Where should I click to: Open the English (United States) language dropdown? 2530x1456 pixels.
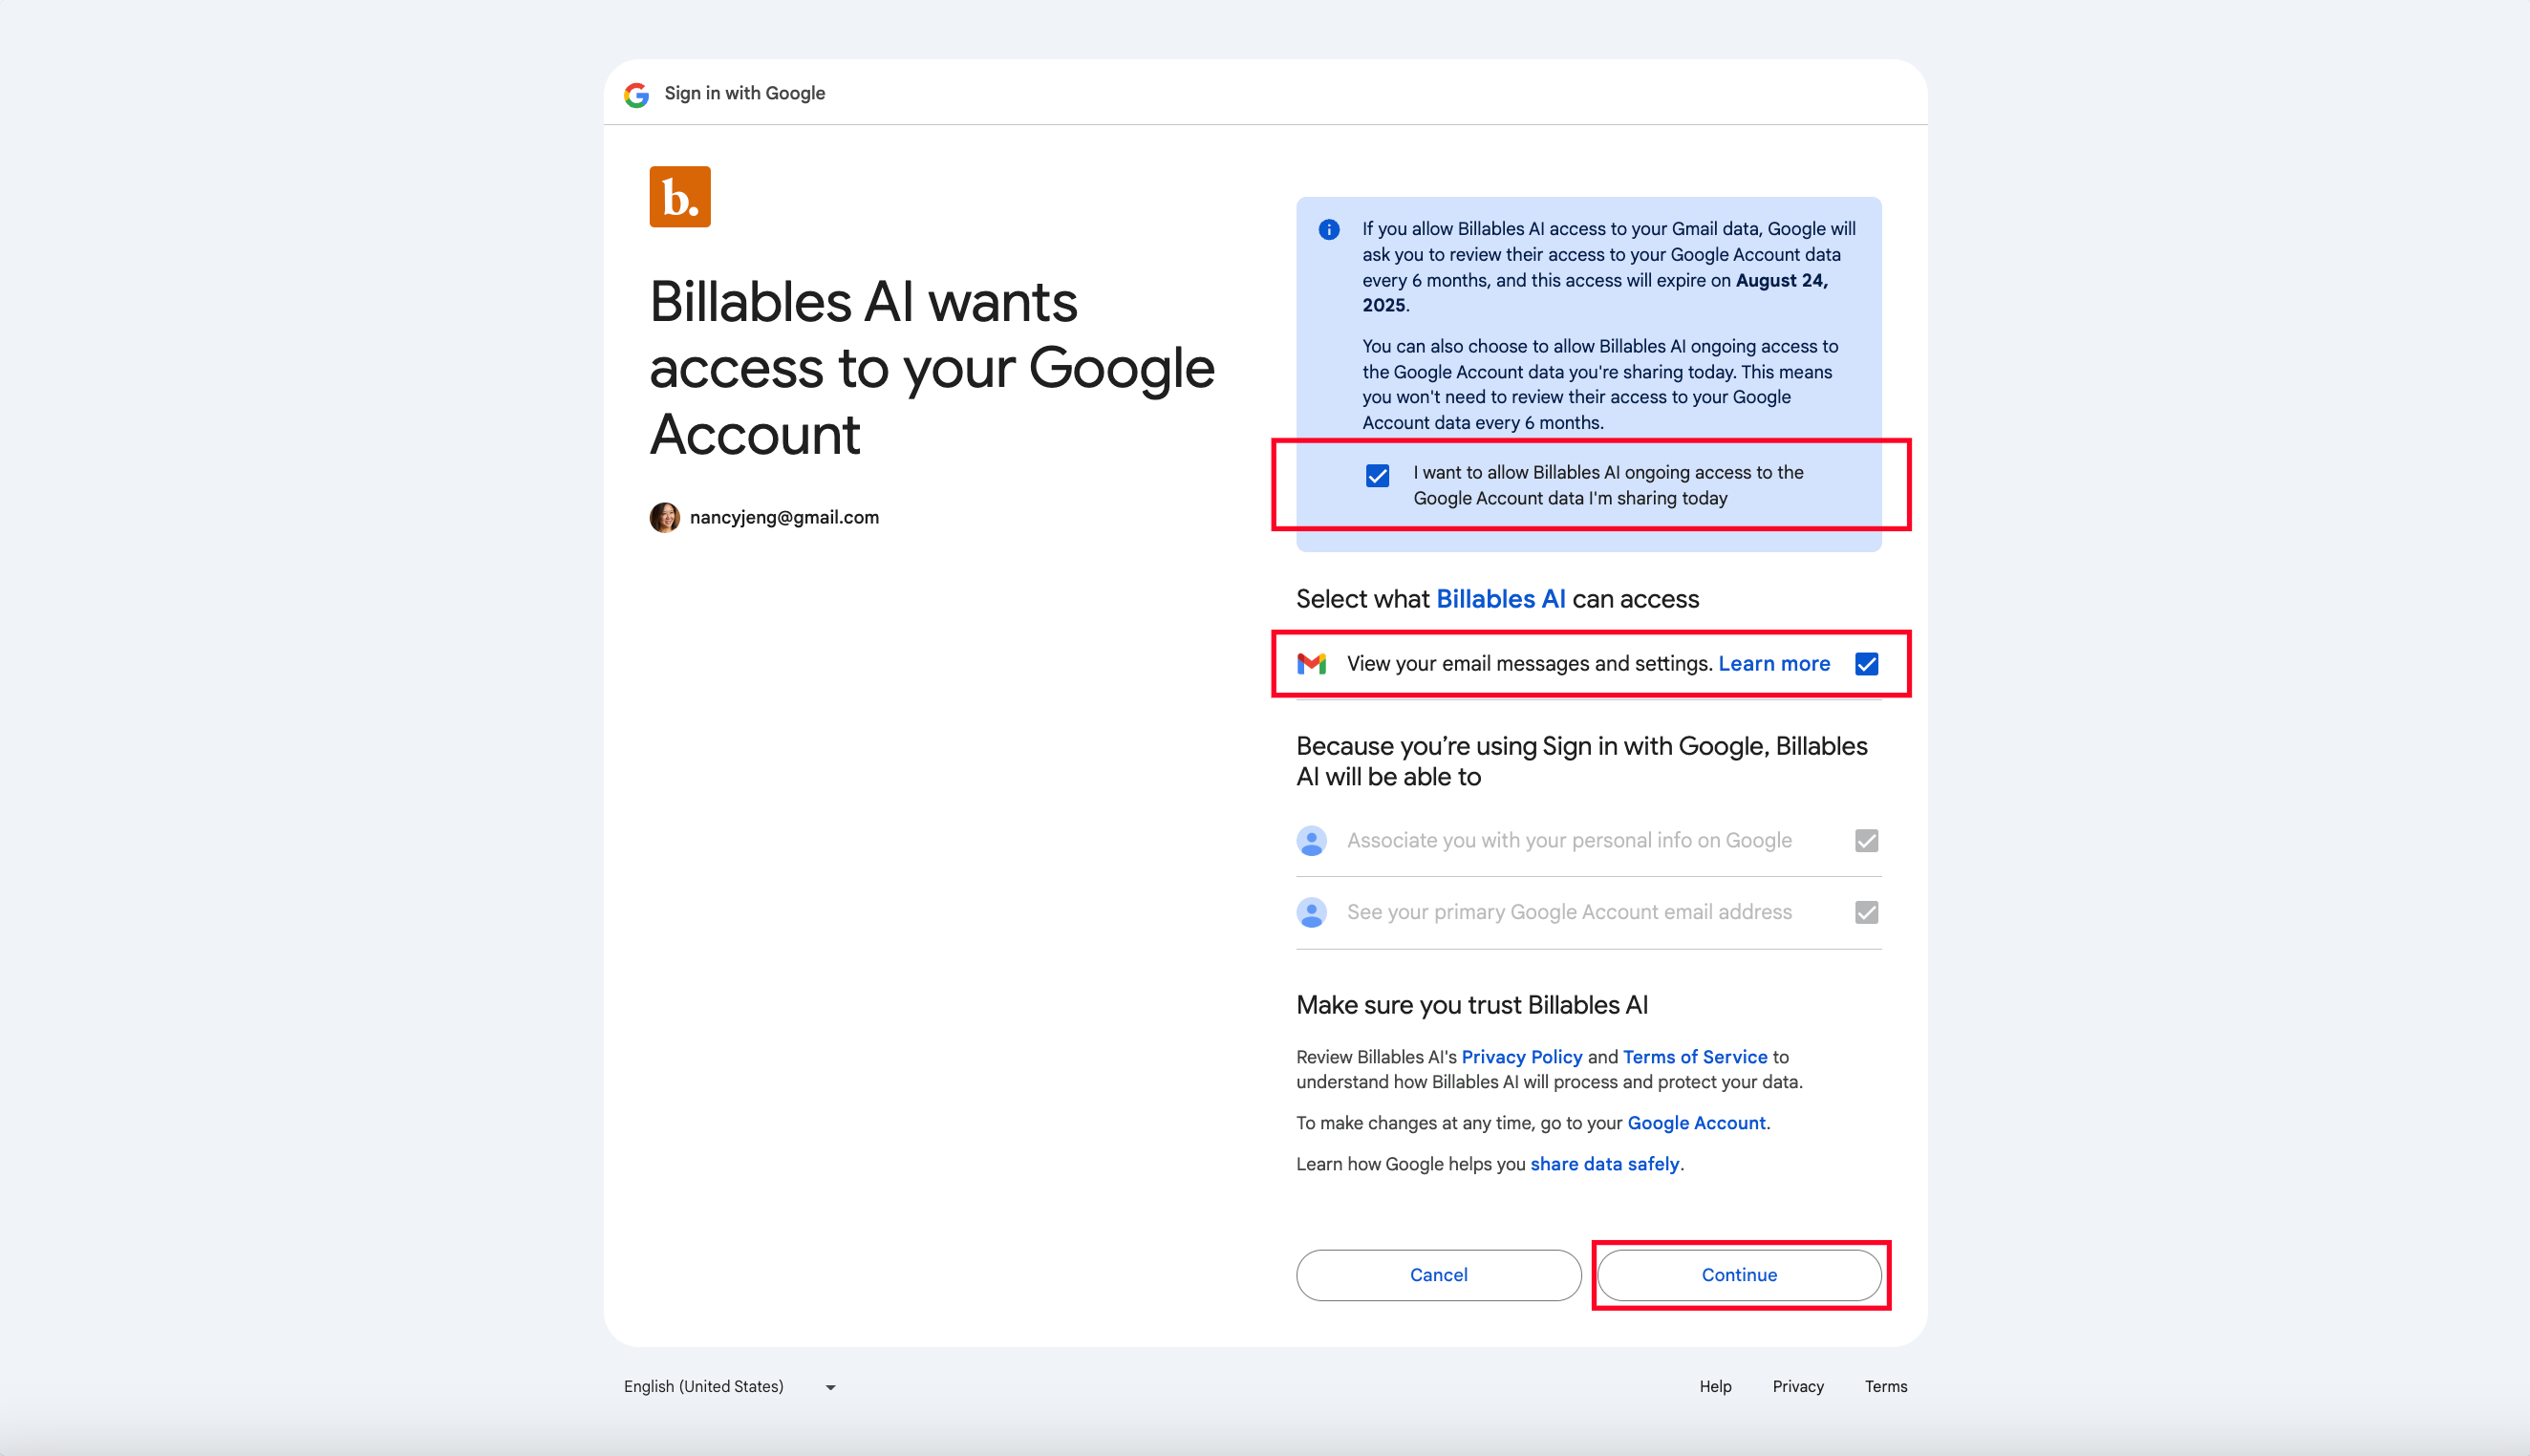click(x=704, y=1386)
